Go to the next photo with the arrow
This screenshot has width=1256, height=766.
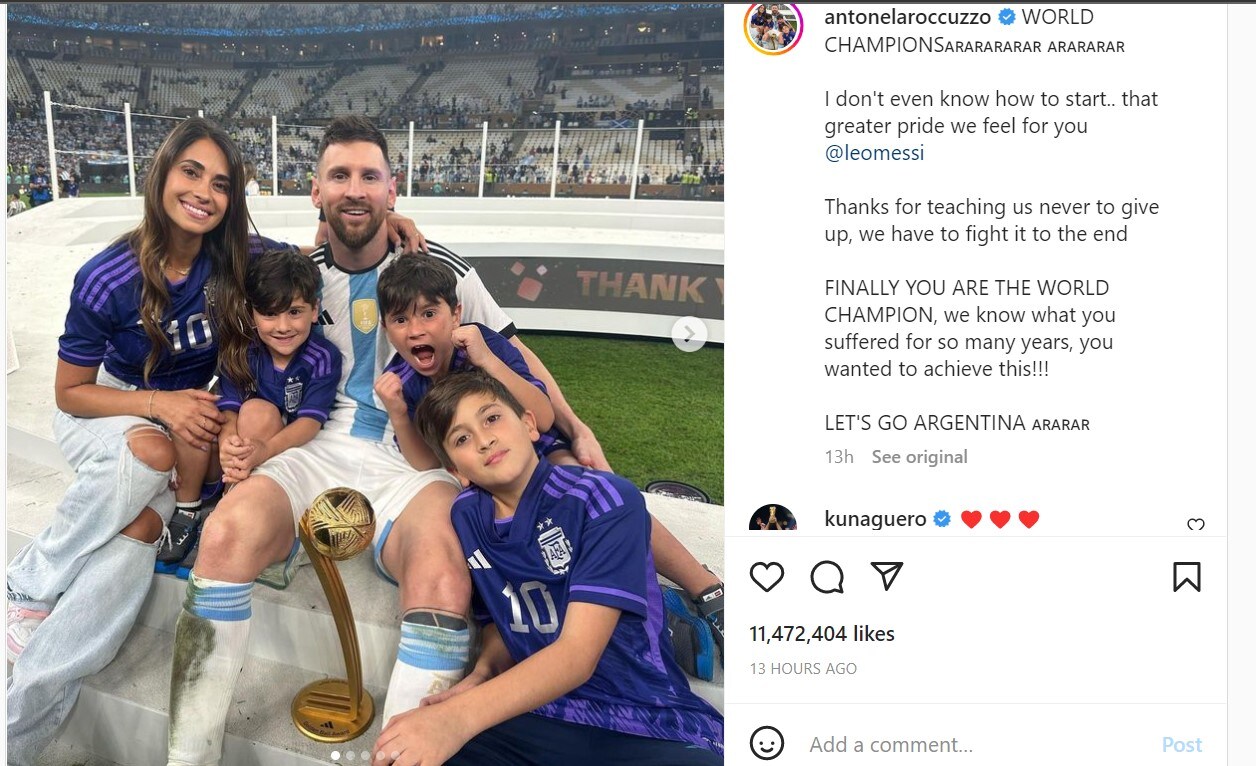(x=689, y=334)
